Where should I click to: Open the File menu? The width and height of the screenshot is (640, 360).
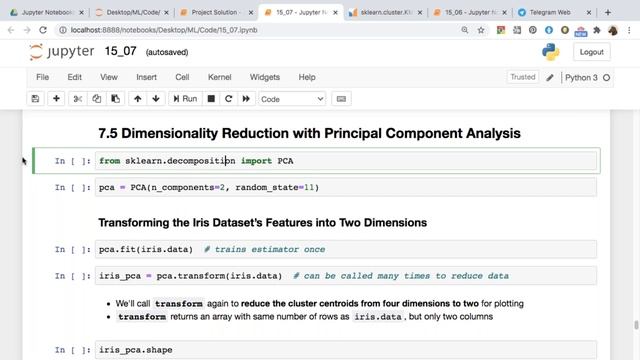tap(42, 77)
